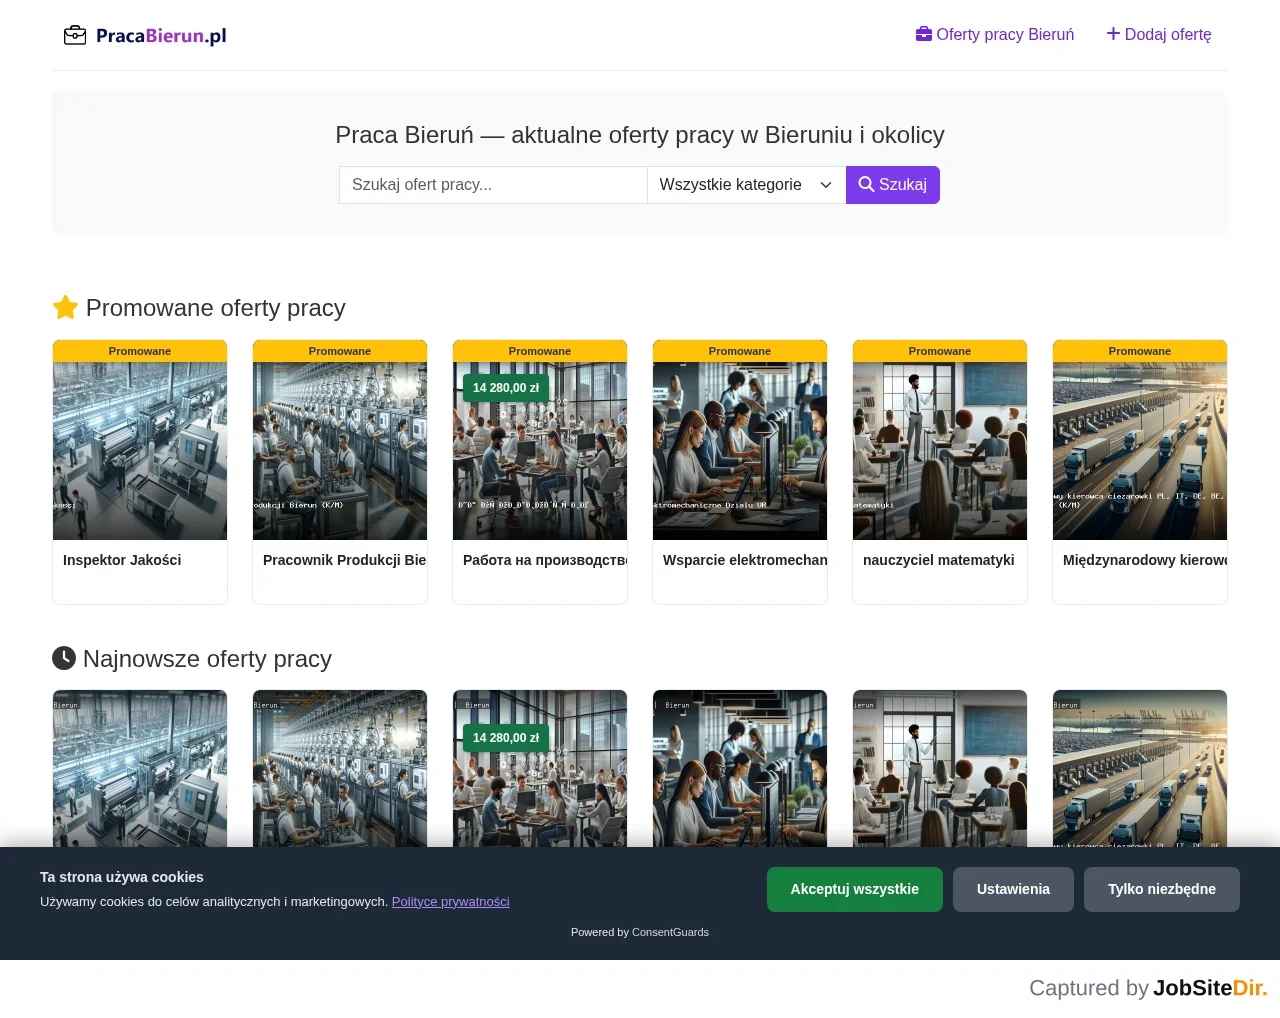Click 14 280,00 zł badge in newest offers
Viewport: 1280px width, 1018px height.
click(506, 738)
